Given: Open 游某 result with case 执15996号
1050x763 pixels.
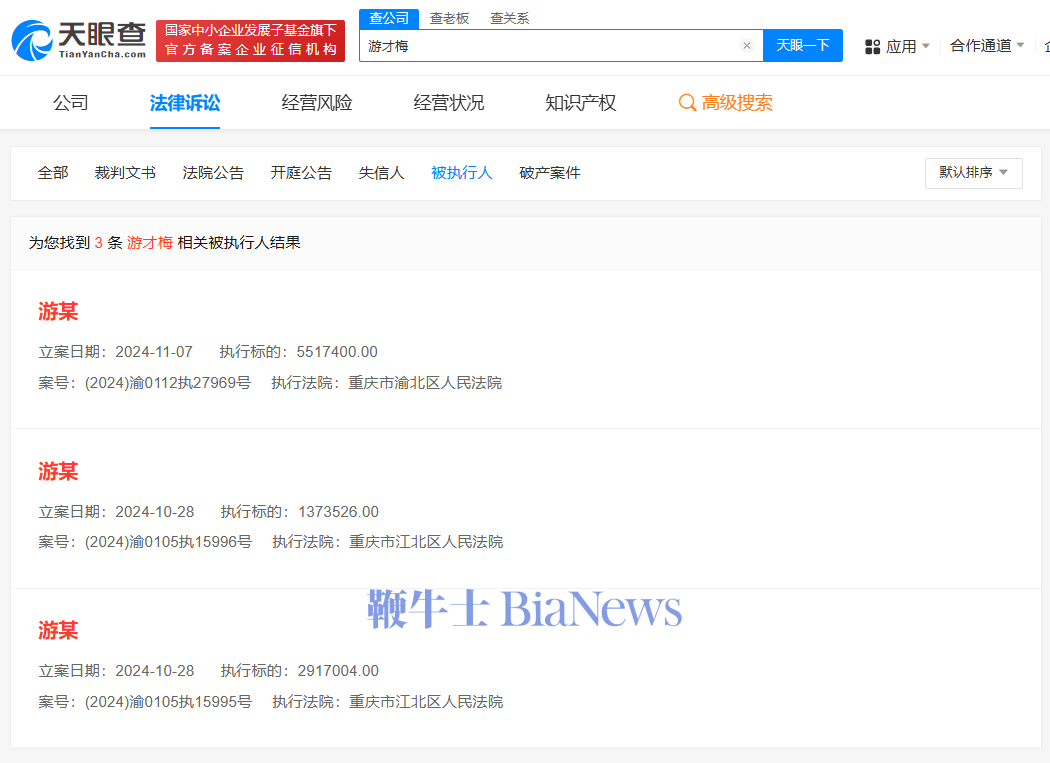Looking at the screenshot, I should click(58, 472).
